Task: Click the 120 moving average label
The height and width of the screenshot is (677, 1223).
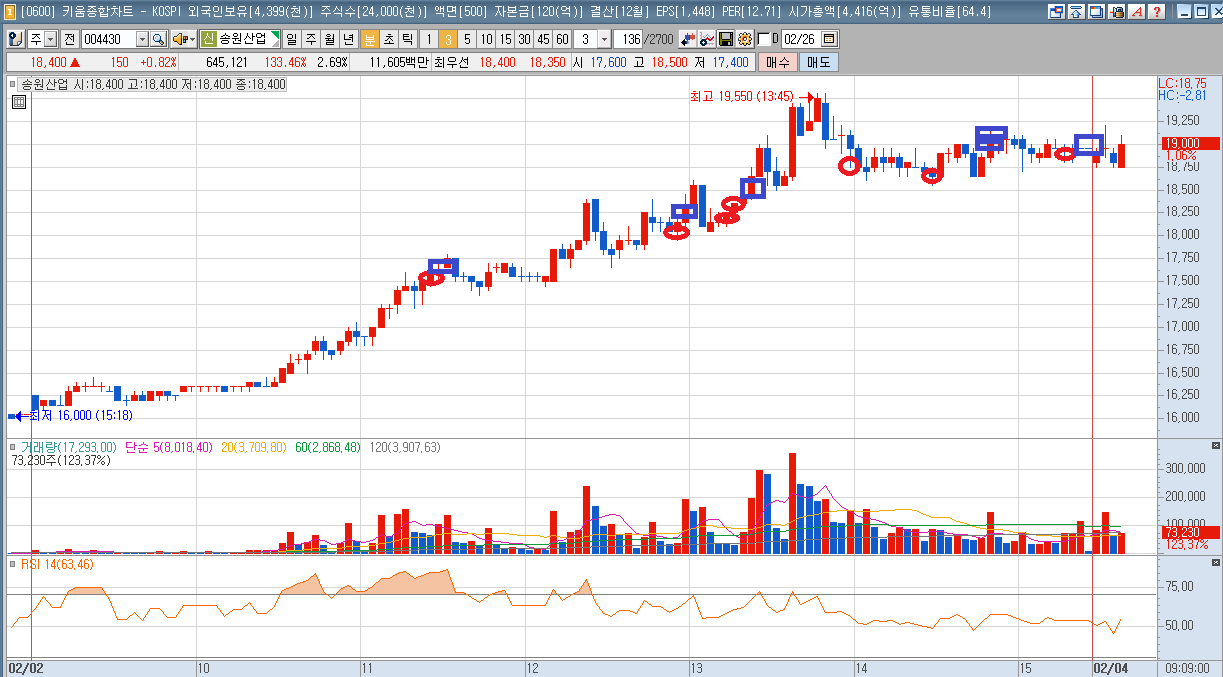Action: click(405, 447)
